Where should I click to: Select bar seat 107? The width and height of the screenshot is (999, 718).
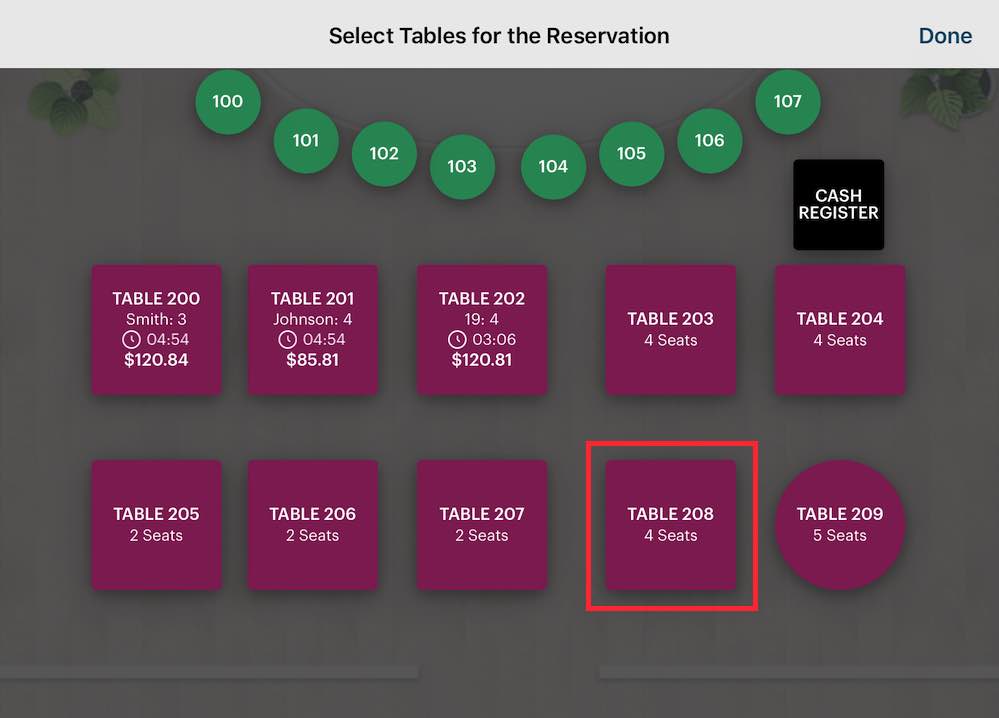(787, 101)
